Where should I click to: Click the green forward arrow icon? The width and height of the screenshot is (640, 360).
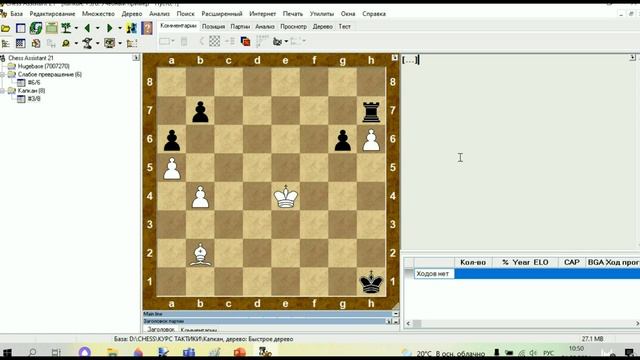pyautogui.click(x=109, y=28)
